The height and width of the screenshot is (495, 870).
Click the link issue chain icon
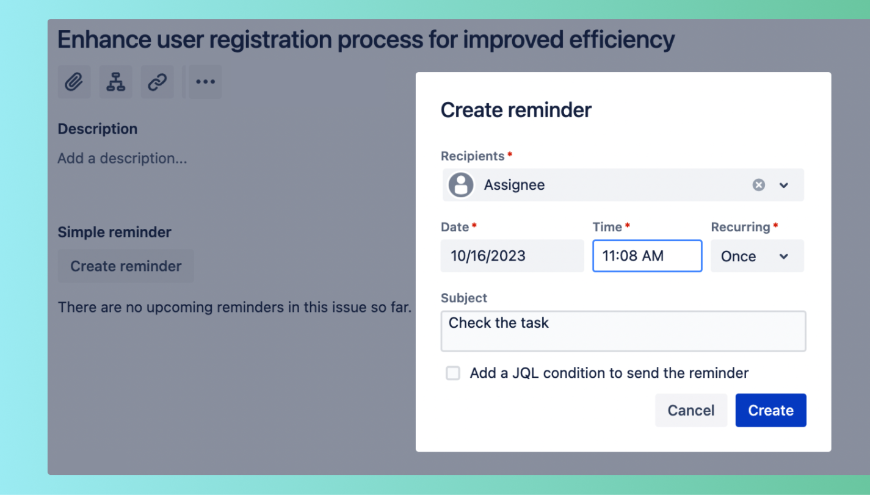pyautogui.click(x=157, y=82)
